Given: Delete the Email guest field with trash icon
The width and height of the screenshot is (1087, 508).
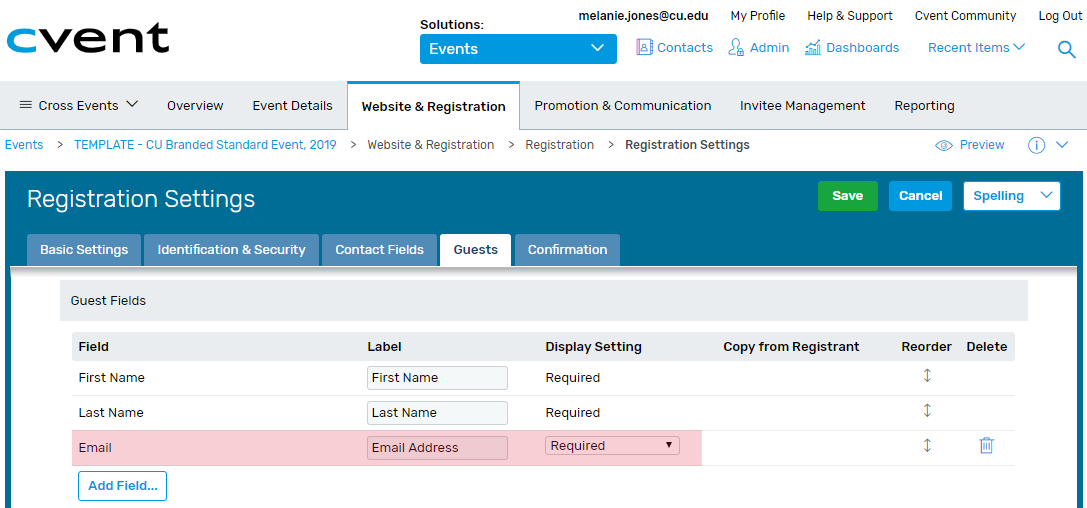Looking at the screenshot, I should (x=986, y=446).
